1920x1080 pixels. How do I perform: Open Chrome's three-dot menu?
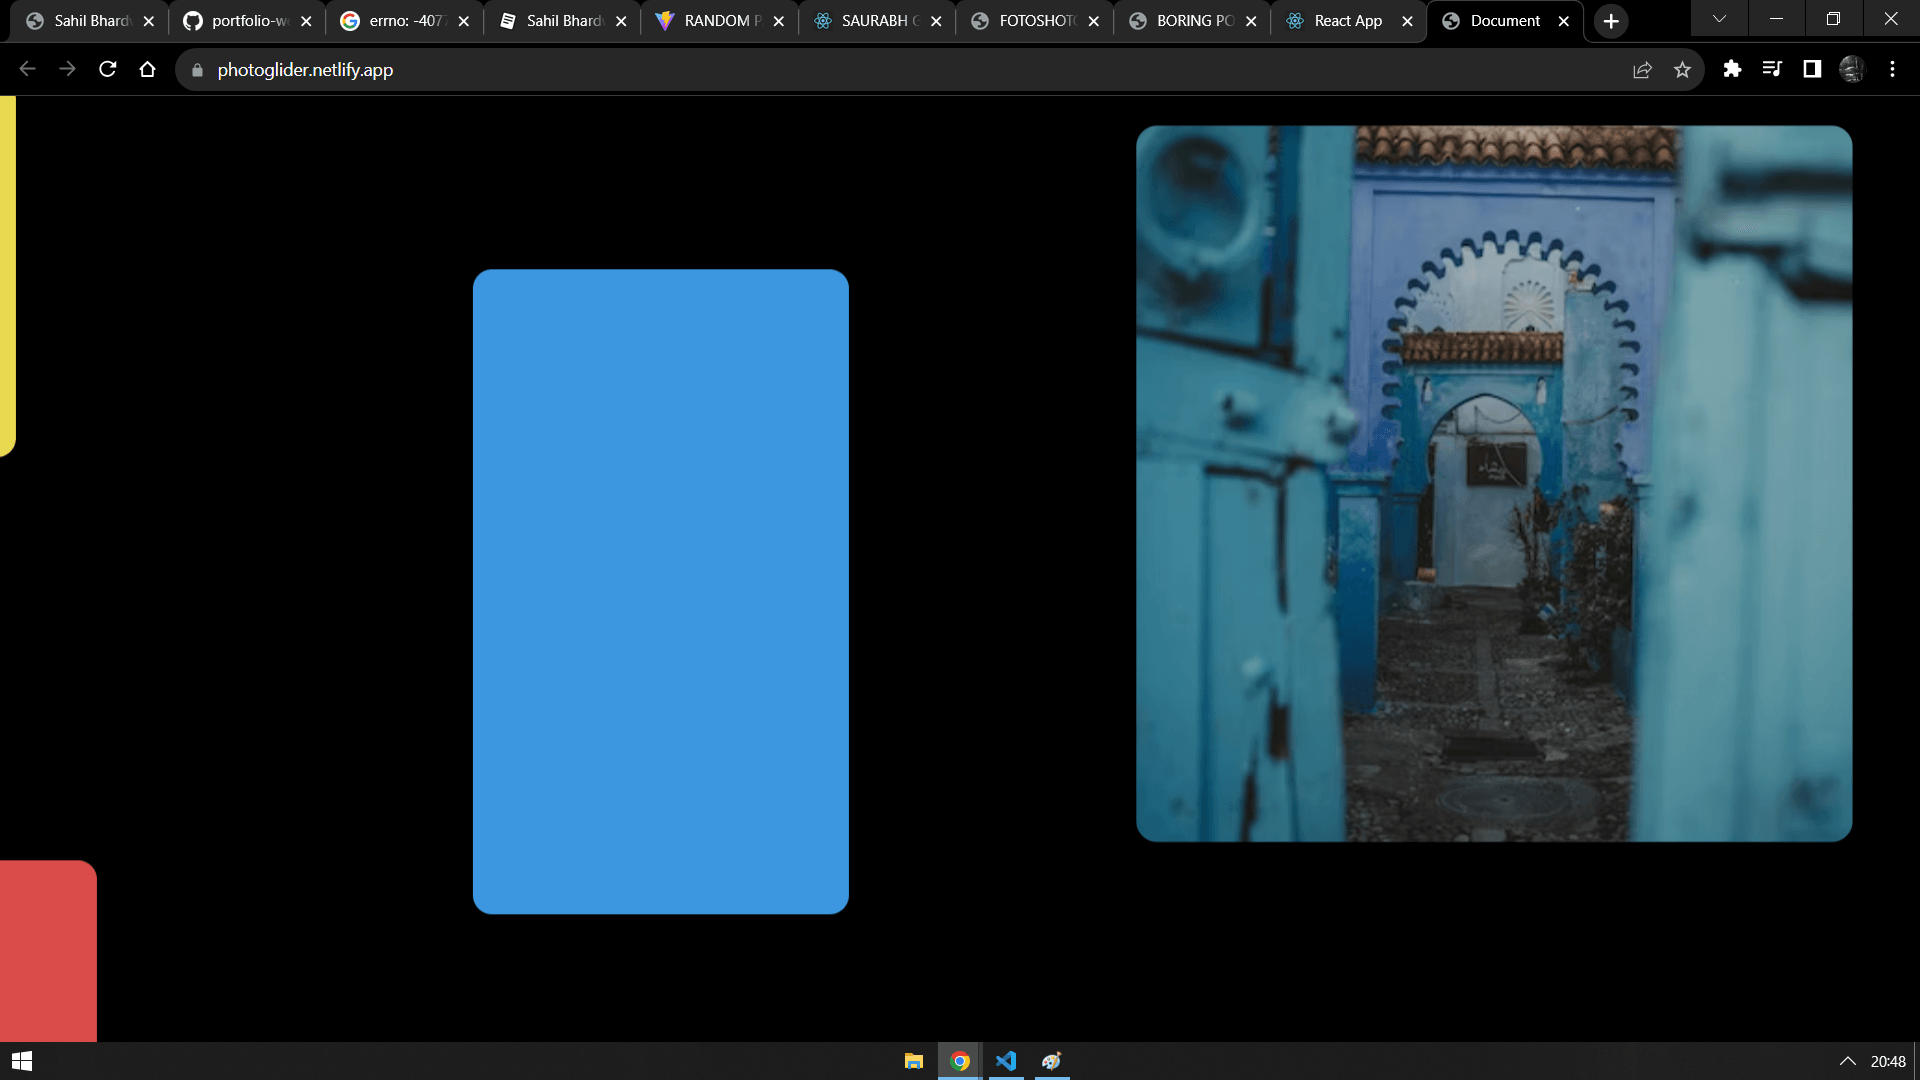1892,69
